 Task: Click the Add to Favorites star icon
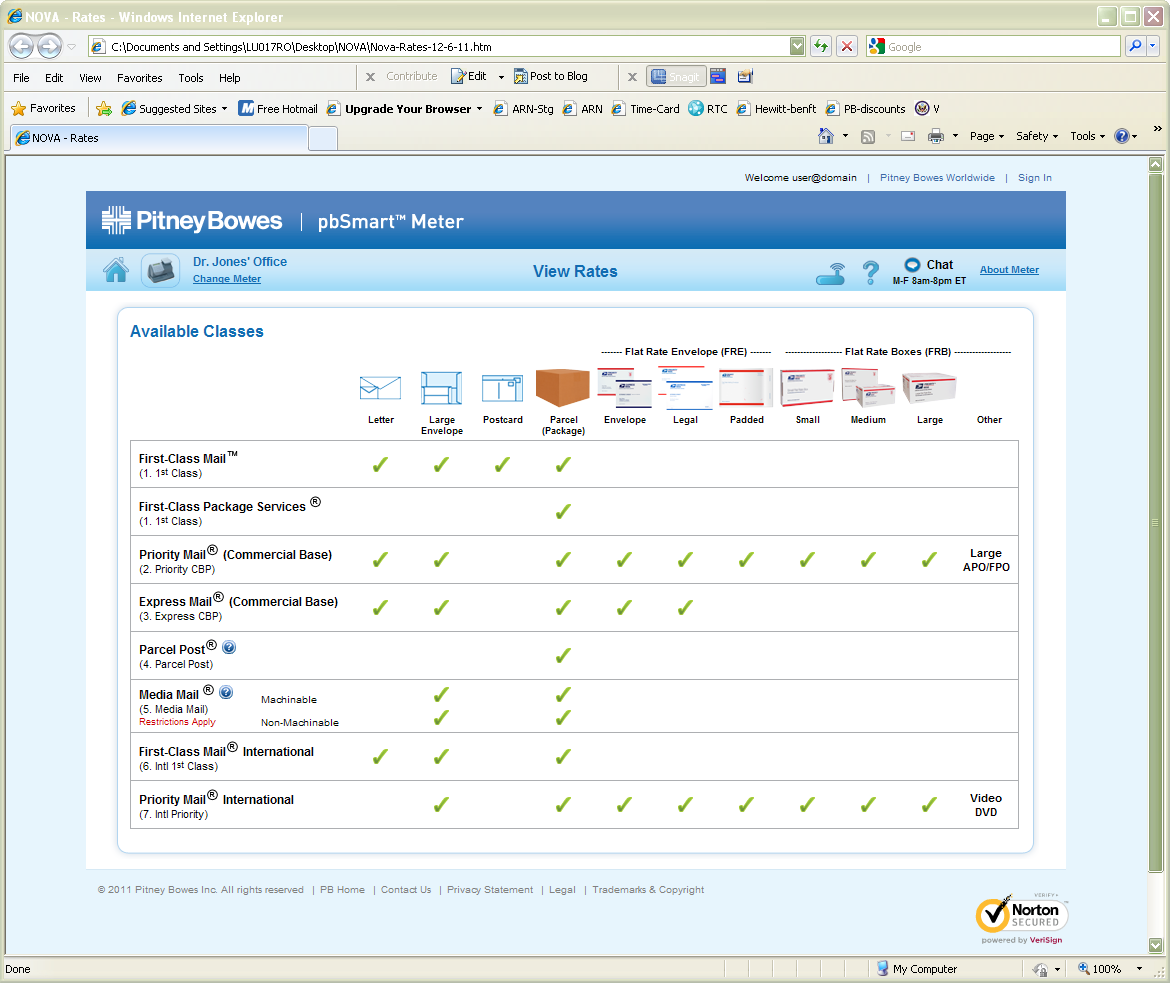(x=104, y=109)
